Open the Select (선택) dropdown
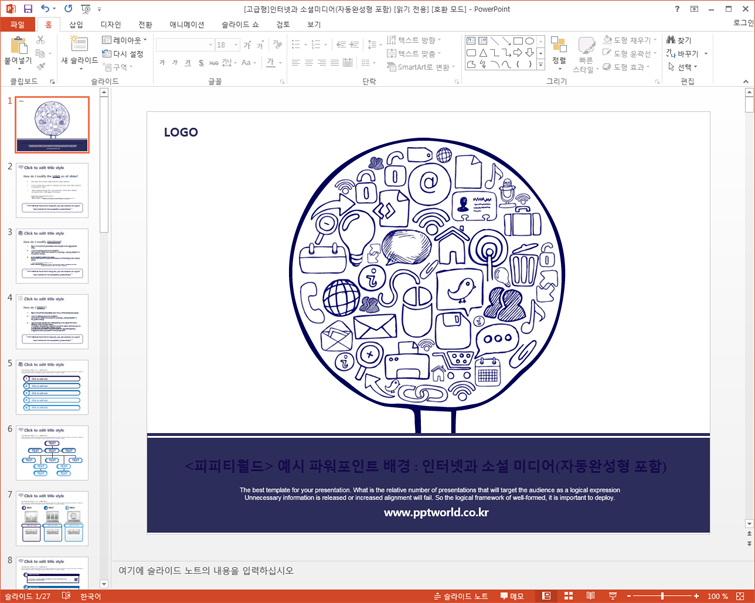This screenshot has height=603, width=755. [x=682, y=67]
